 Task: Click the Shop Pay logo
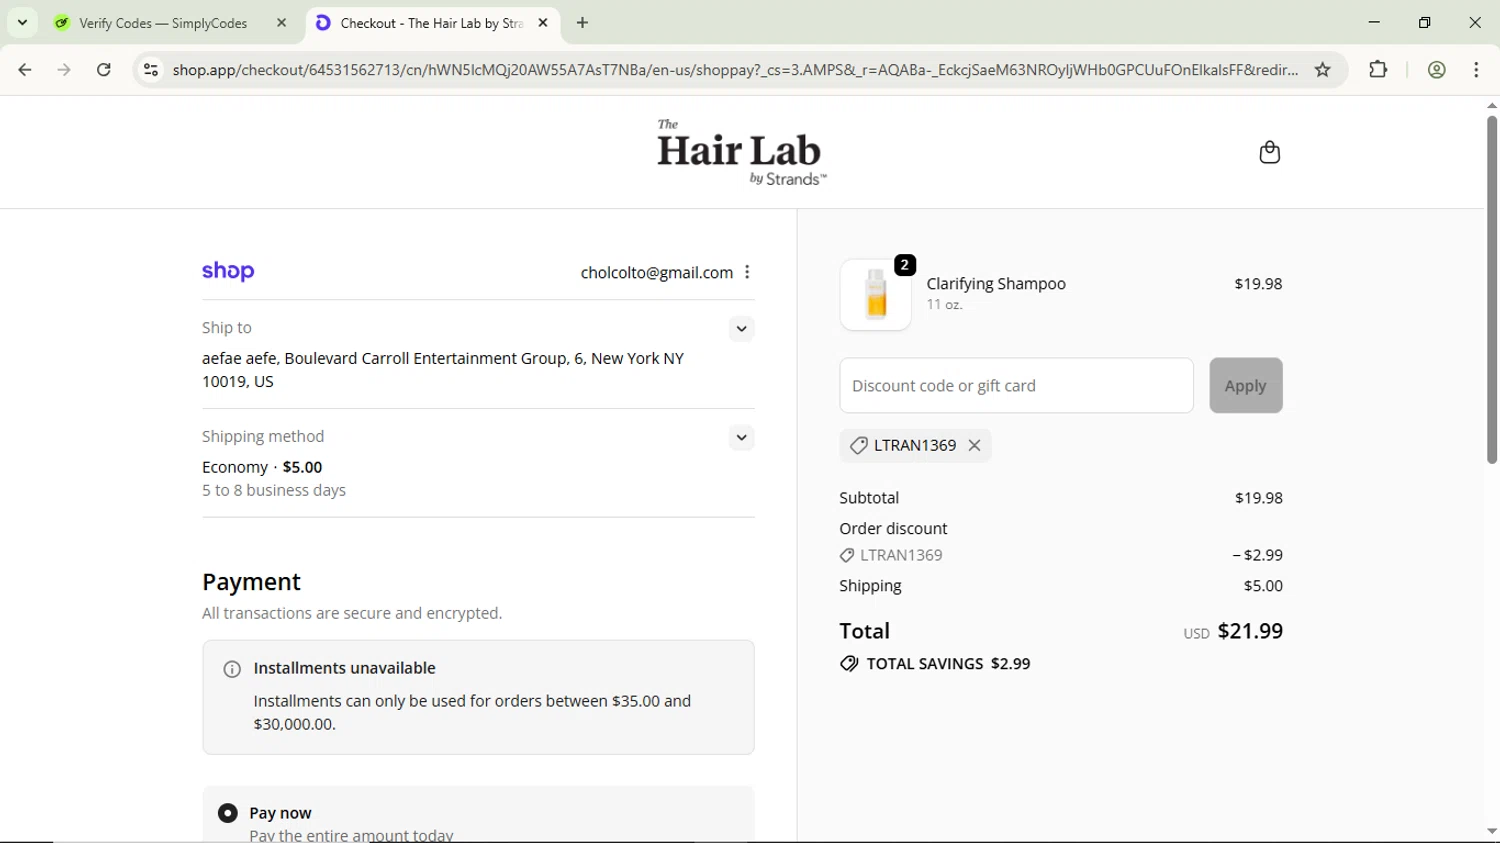[x=228, y=272]
